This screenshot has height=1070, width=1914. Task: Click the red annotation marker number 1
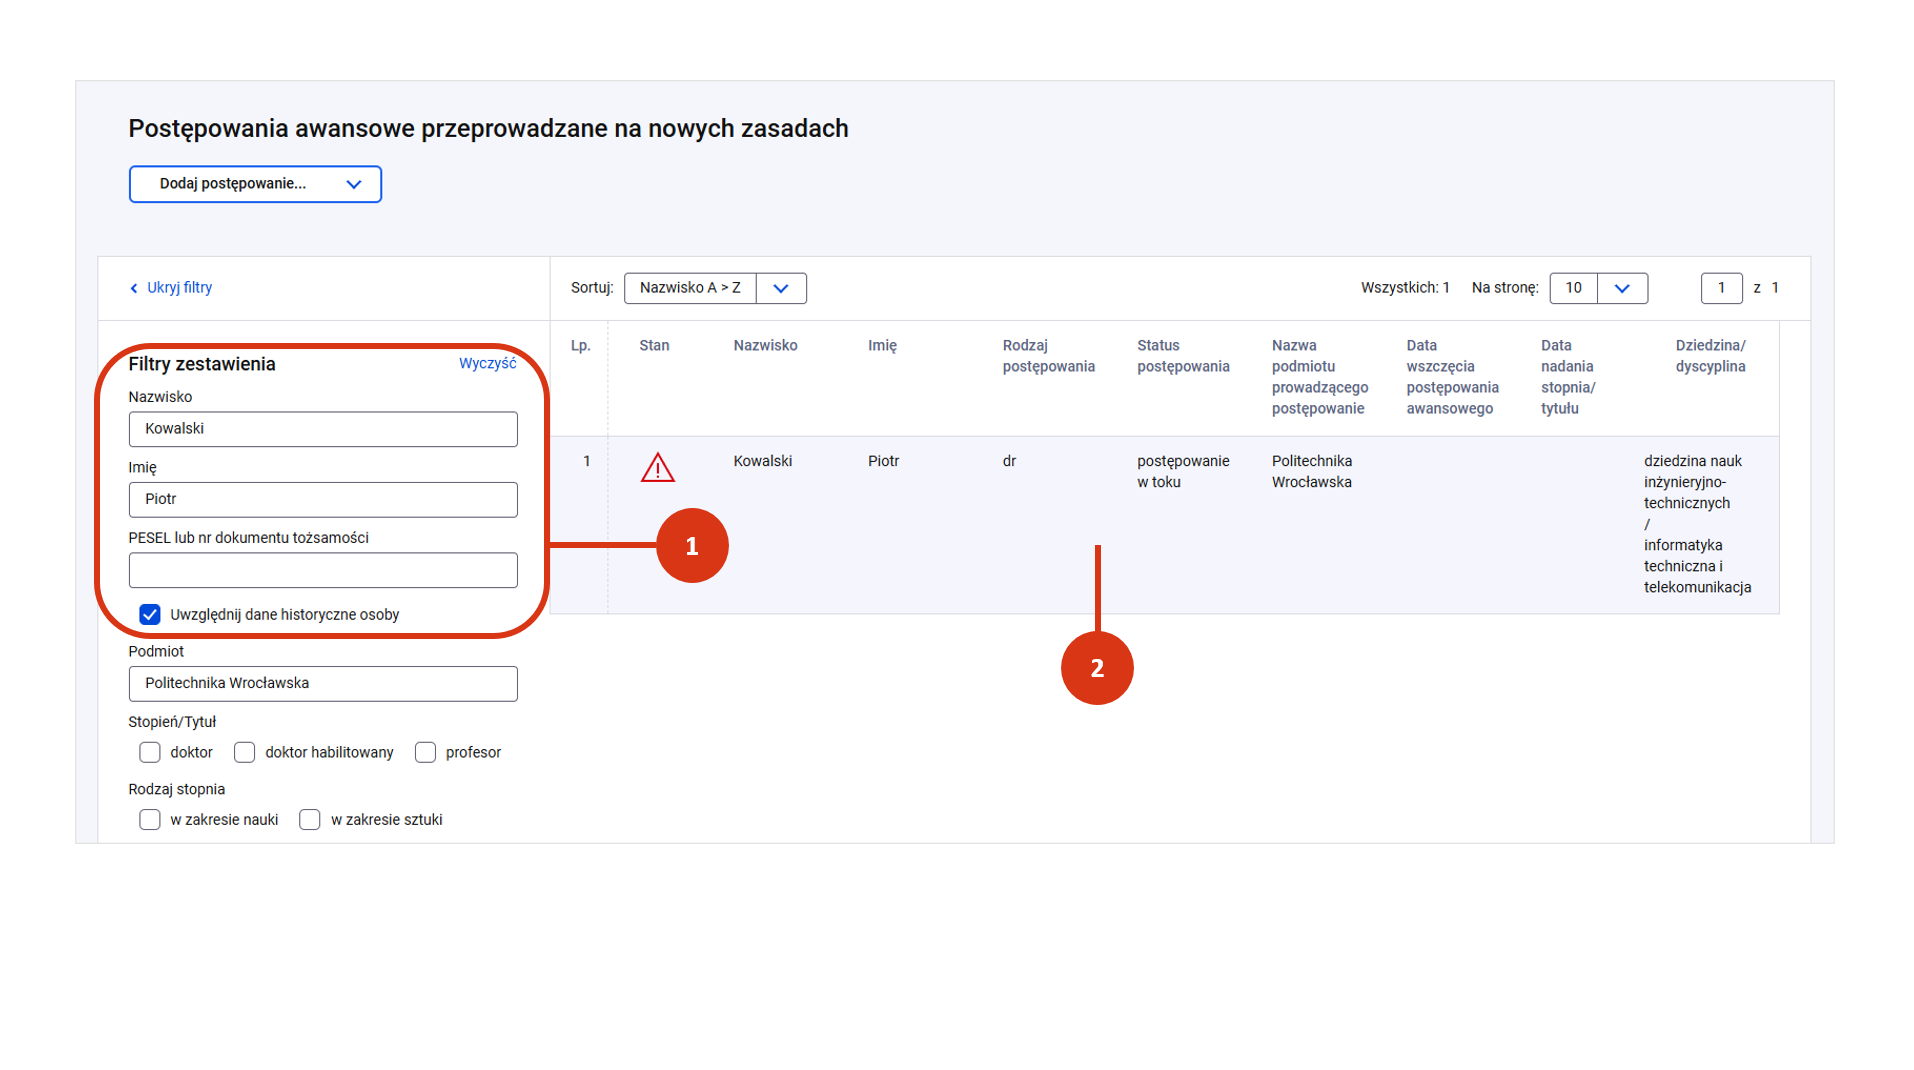tap(692, 546)
